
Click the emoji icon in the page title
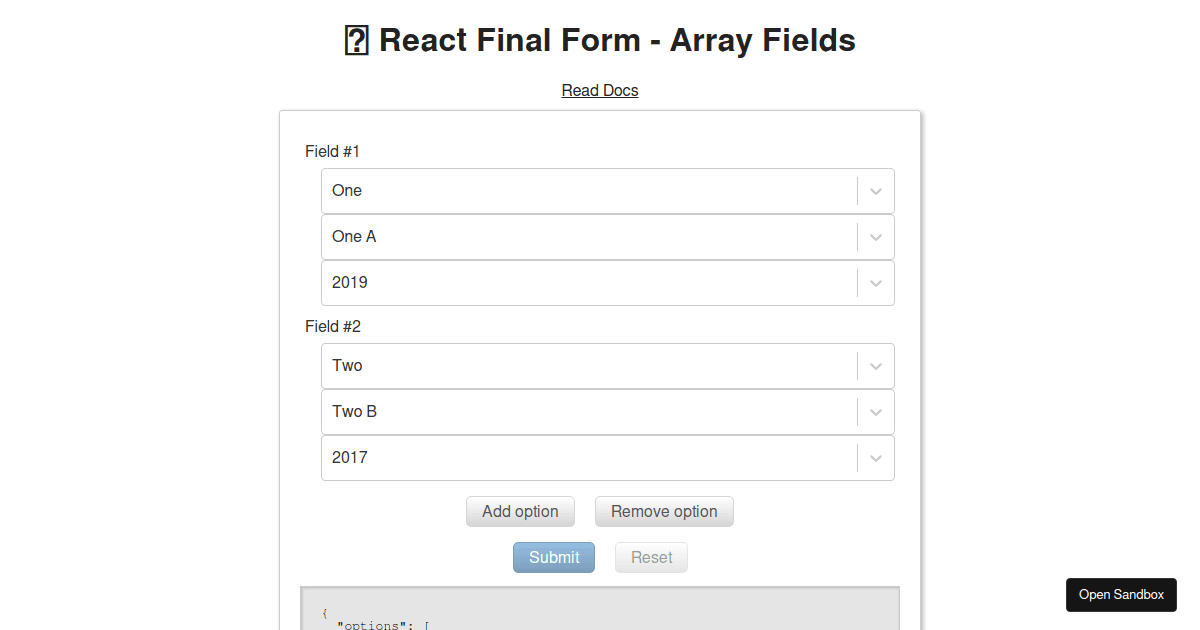[356, 40]
